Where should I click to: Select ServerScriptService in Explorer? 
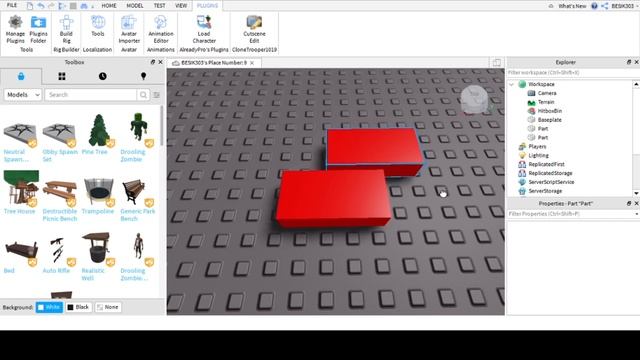[x=551, y=182]
